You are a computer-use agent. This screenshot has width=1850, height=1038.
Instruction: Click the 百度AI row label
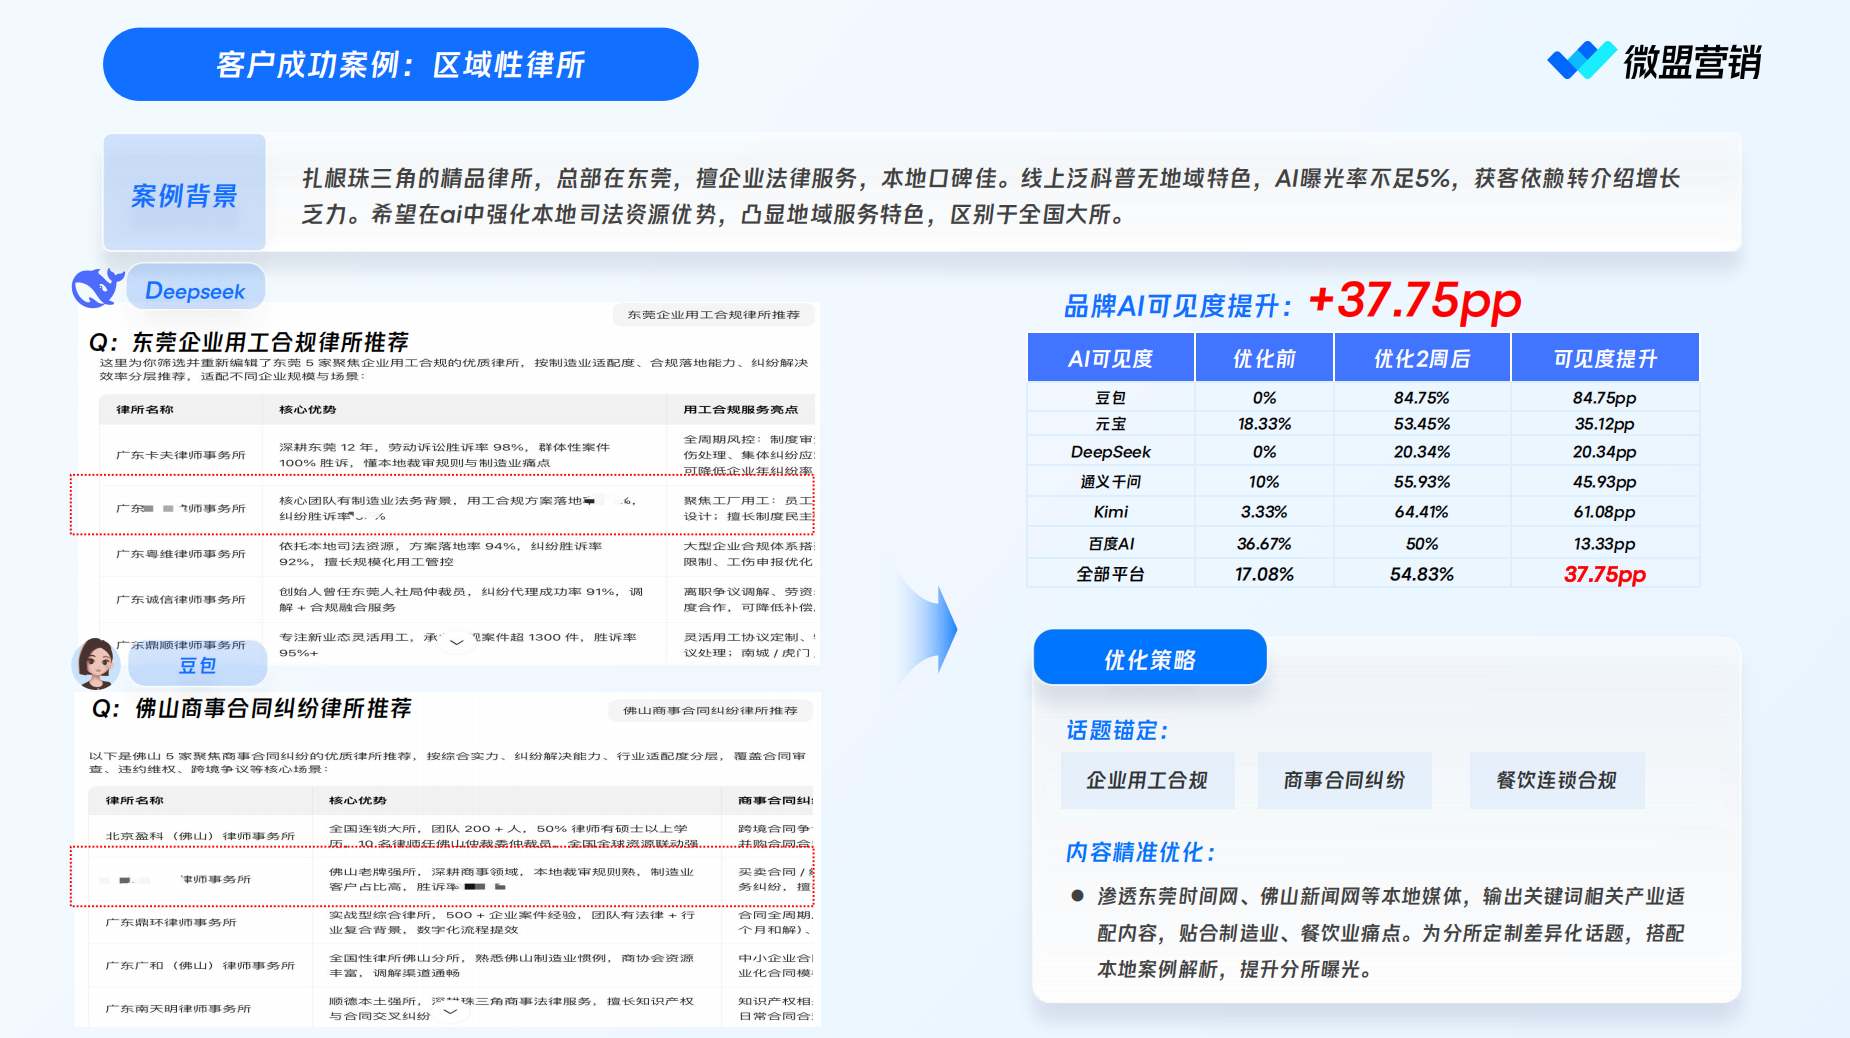[1110, 544]
